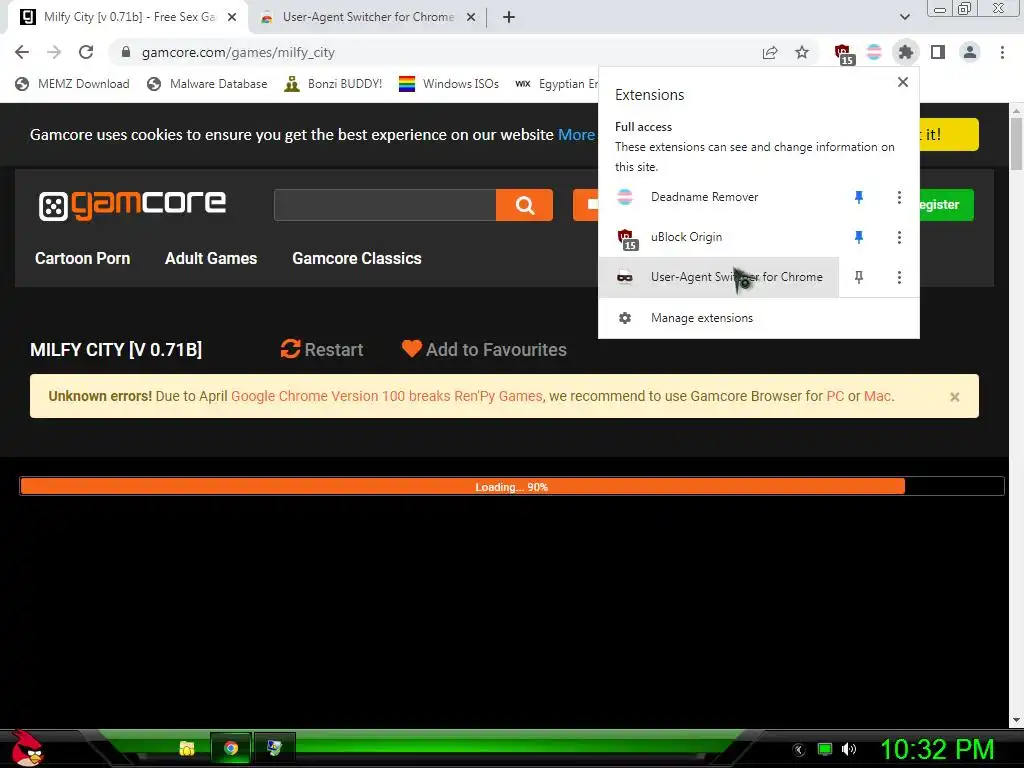This screenshot has height=768, width=1024.
Task: Dismiss the Unknown errors warning banner
Action: (x=955, y=397)
